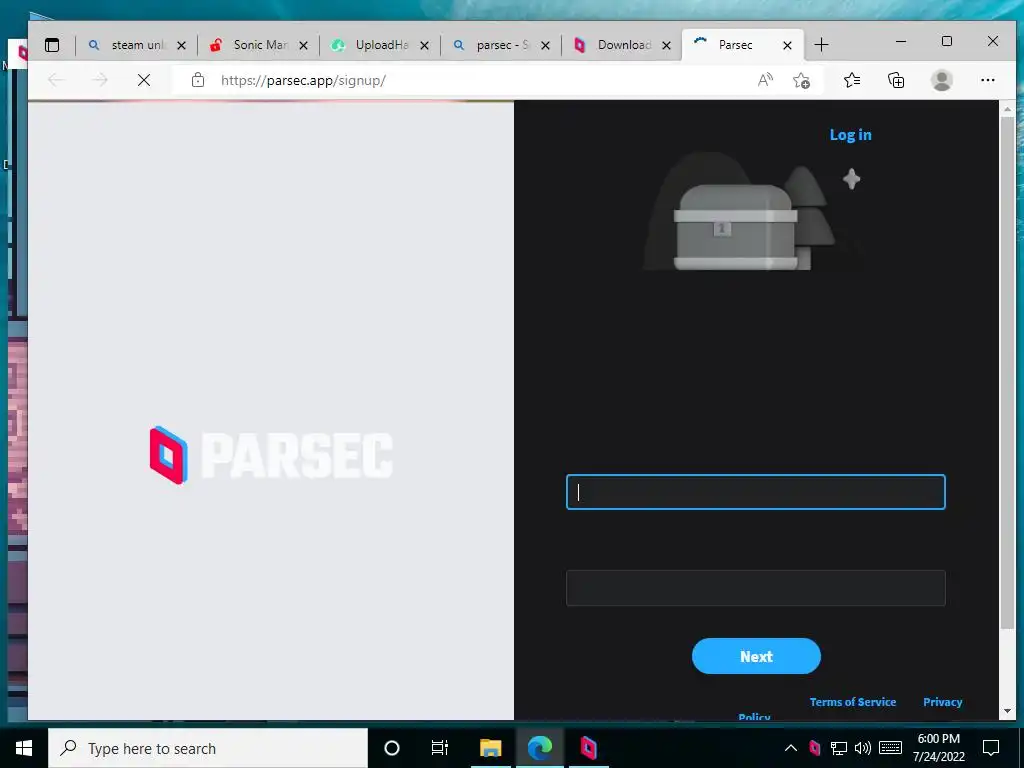Image resolution: width=1024 pixels, height=768 pixels.
Task: Open the Windows Start menu
Action: 24,748
